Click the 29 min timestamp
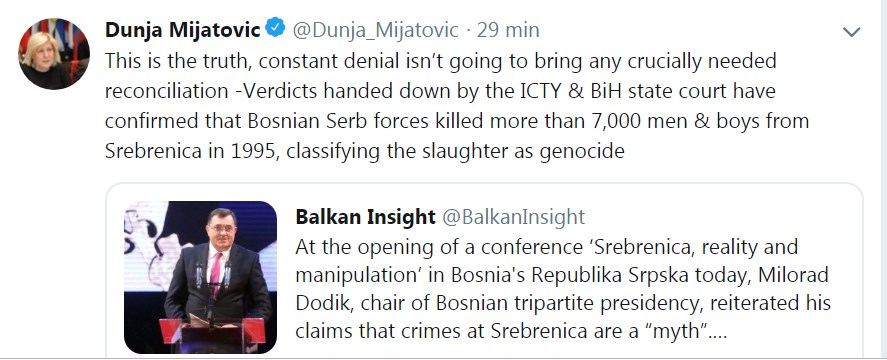The width and height of the screenshot is (887, 360). [x=508, y=30]
